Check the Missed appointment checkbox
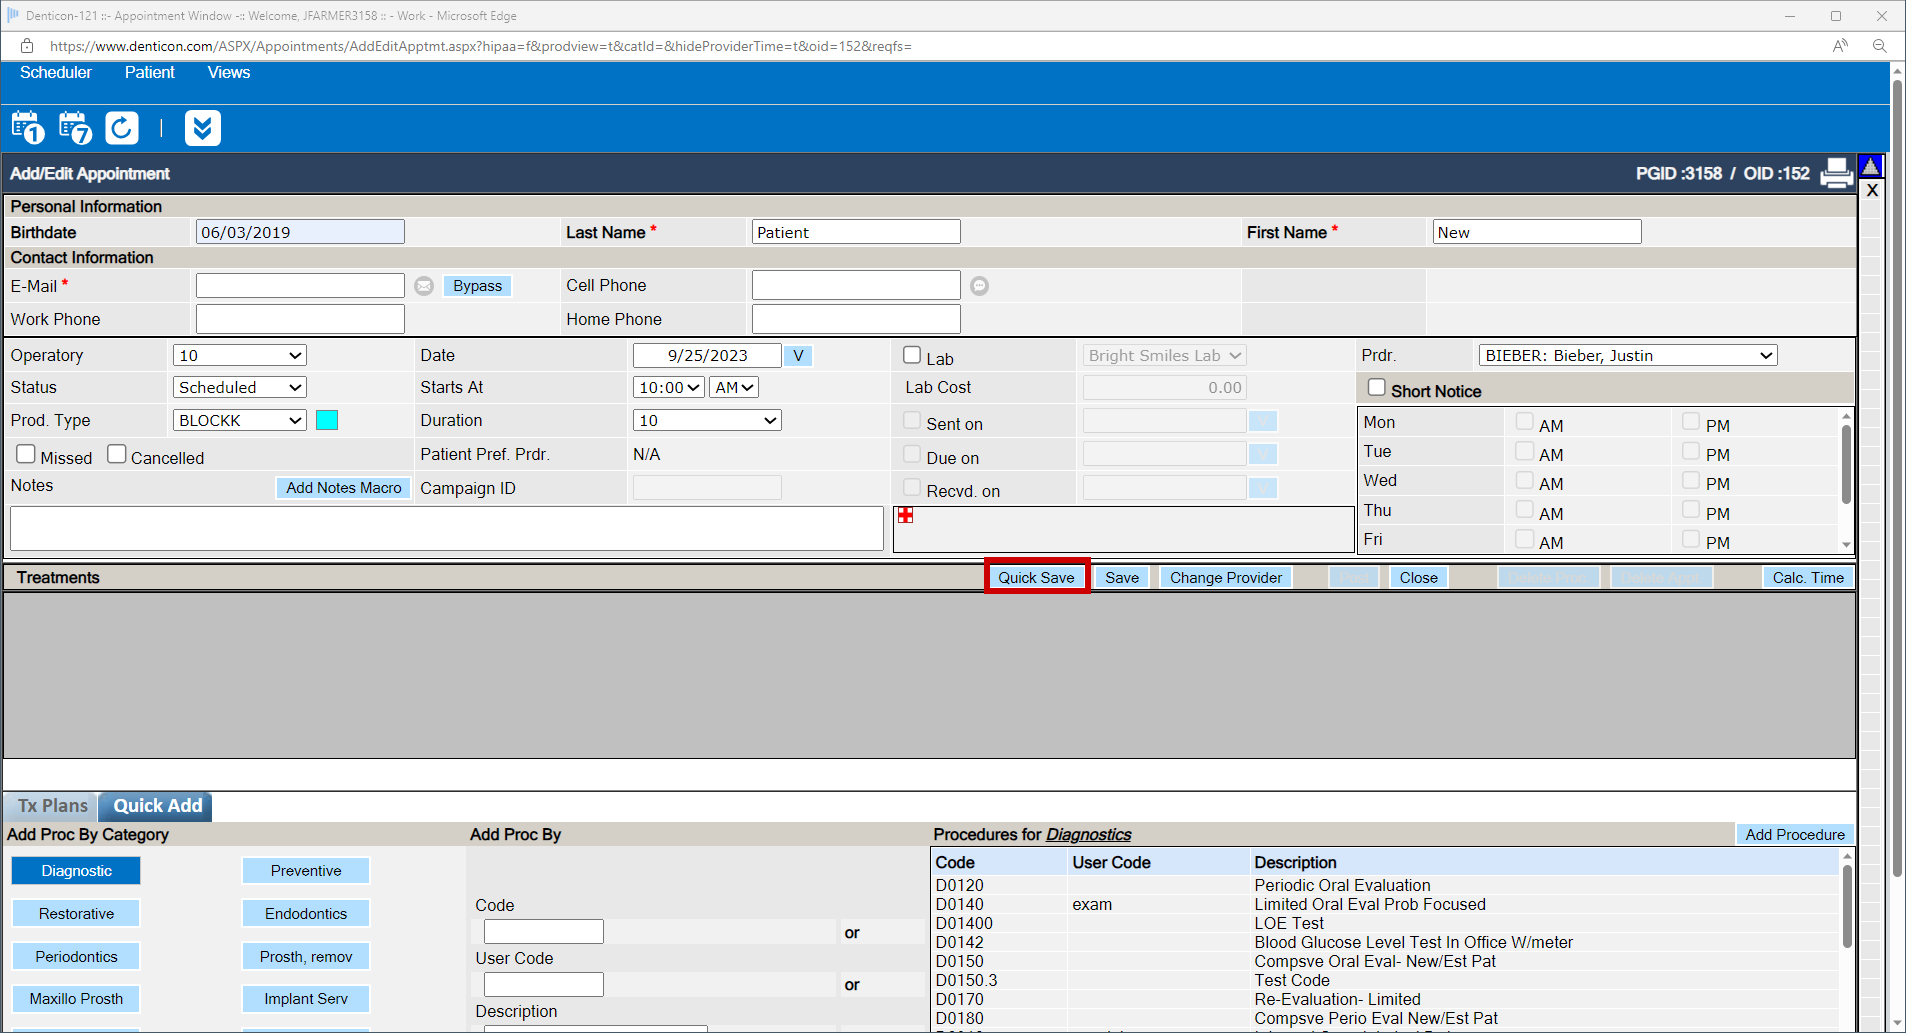This screenshot has width=1906, height=1033. [x=26, y=453]
